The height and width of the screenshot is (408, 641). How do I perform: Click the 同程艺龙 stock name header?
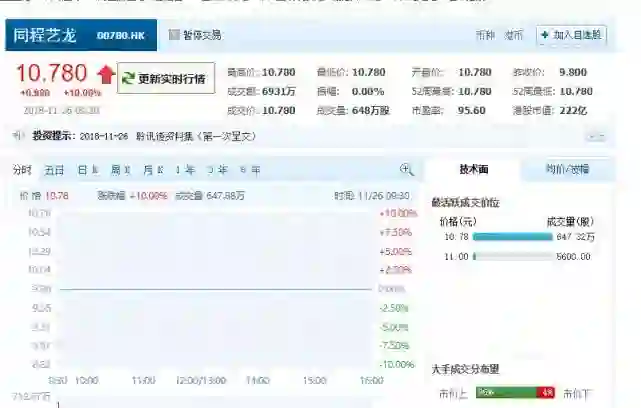click(45, 35)
